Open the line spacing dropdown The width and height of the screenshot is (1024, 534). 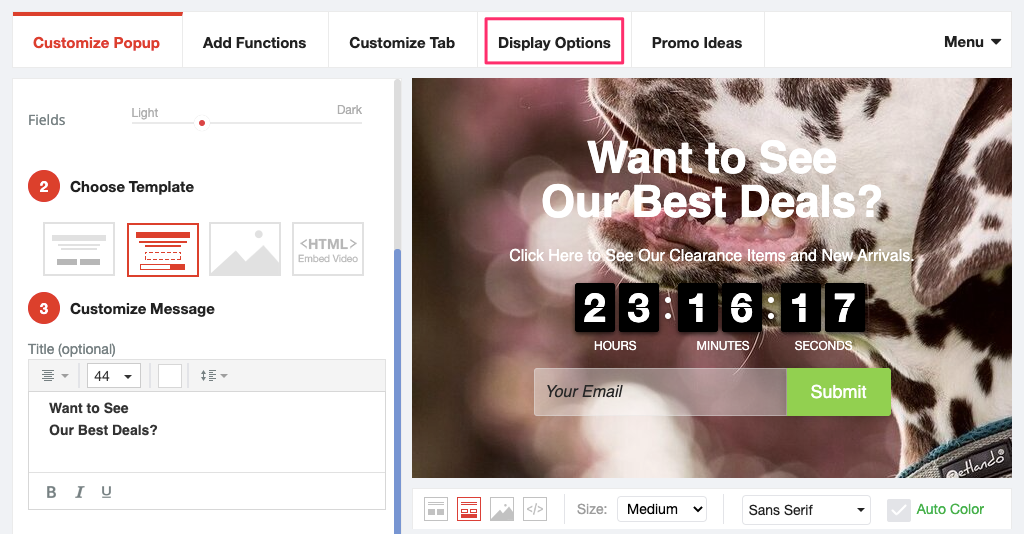[214, 376]
